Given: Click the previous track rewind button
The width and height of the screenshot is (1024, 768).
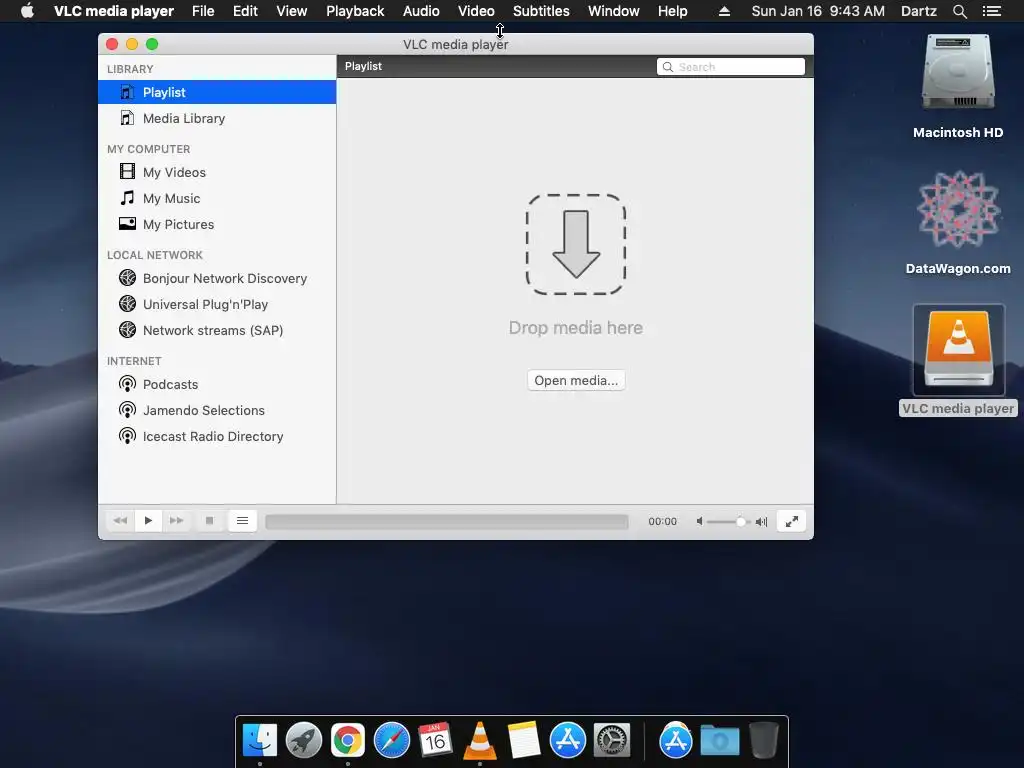Looking at the screenshot, I should pyautogui.click(x=120, y=520).
